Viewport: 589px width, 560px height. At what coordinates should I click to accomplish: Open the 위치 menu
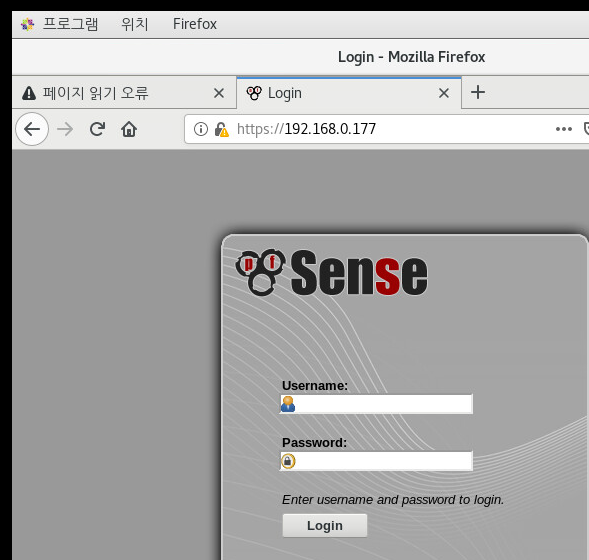click(135, 24)
